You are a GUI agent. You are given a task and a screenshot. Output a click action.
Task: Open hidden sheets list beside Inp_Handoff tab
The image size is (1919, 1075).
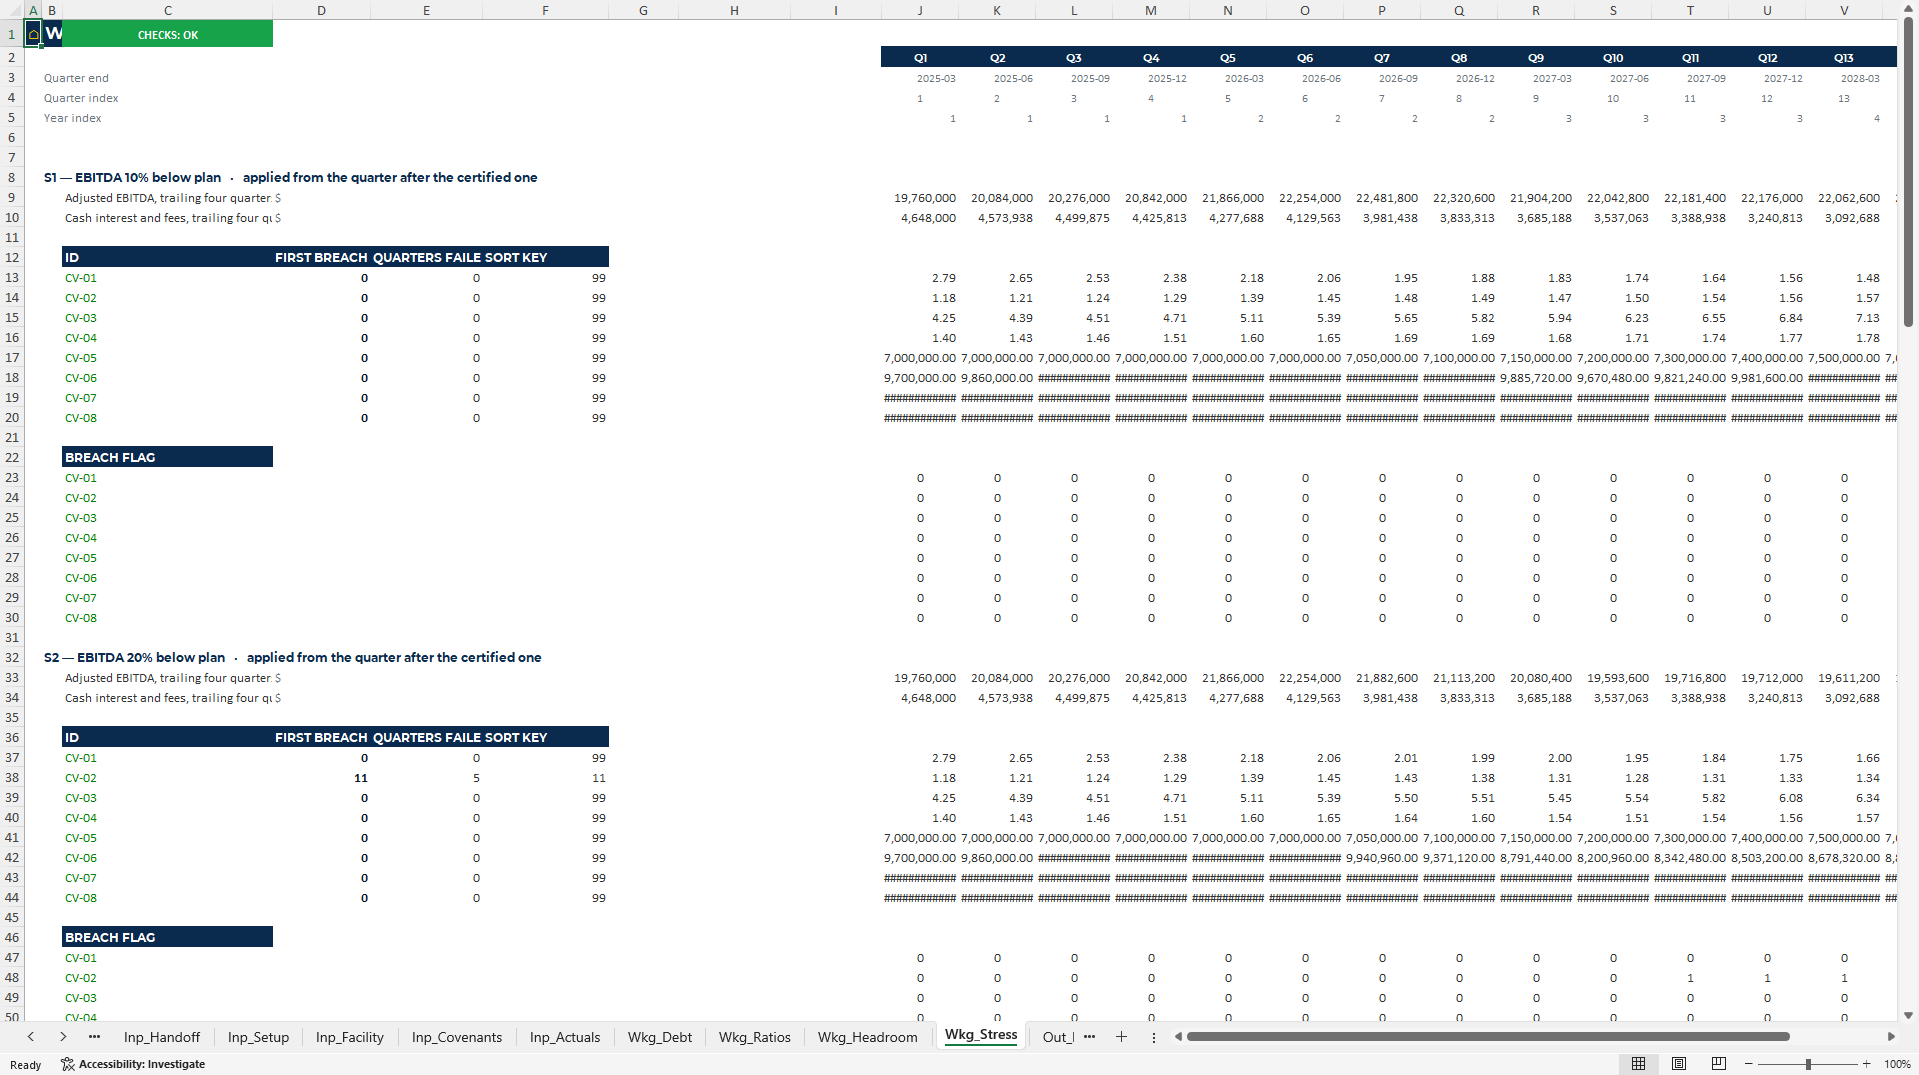click(94, 1037)
